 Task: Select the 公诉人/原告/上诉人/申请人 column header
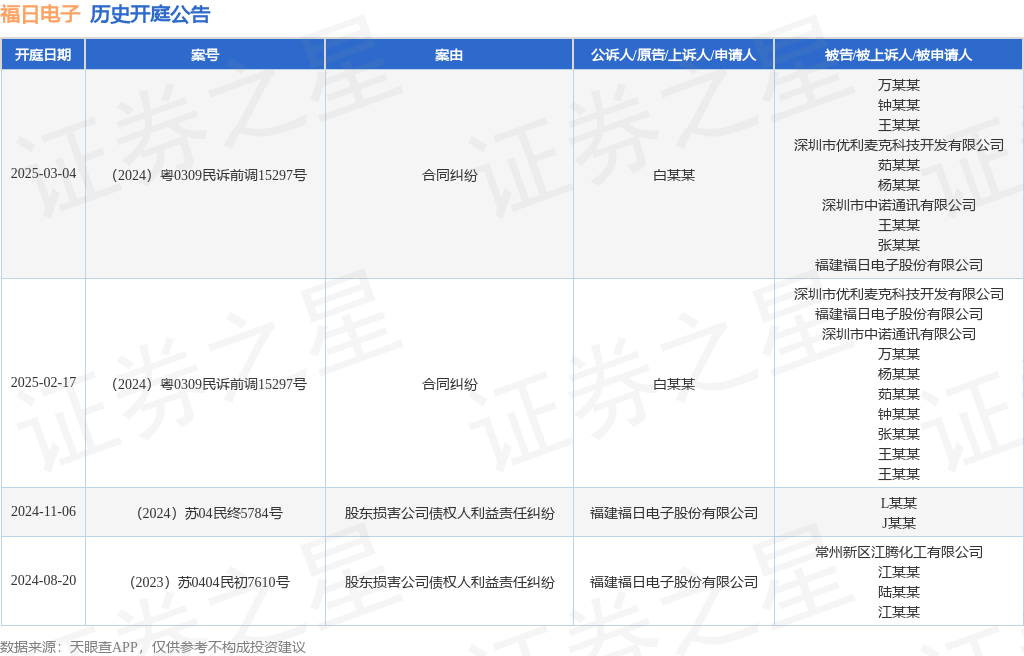click(674, 55)
